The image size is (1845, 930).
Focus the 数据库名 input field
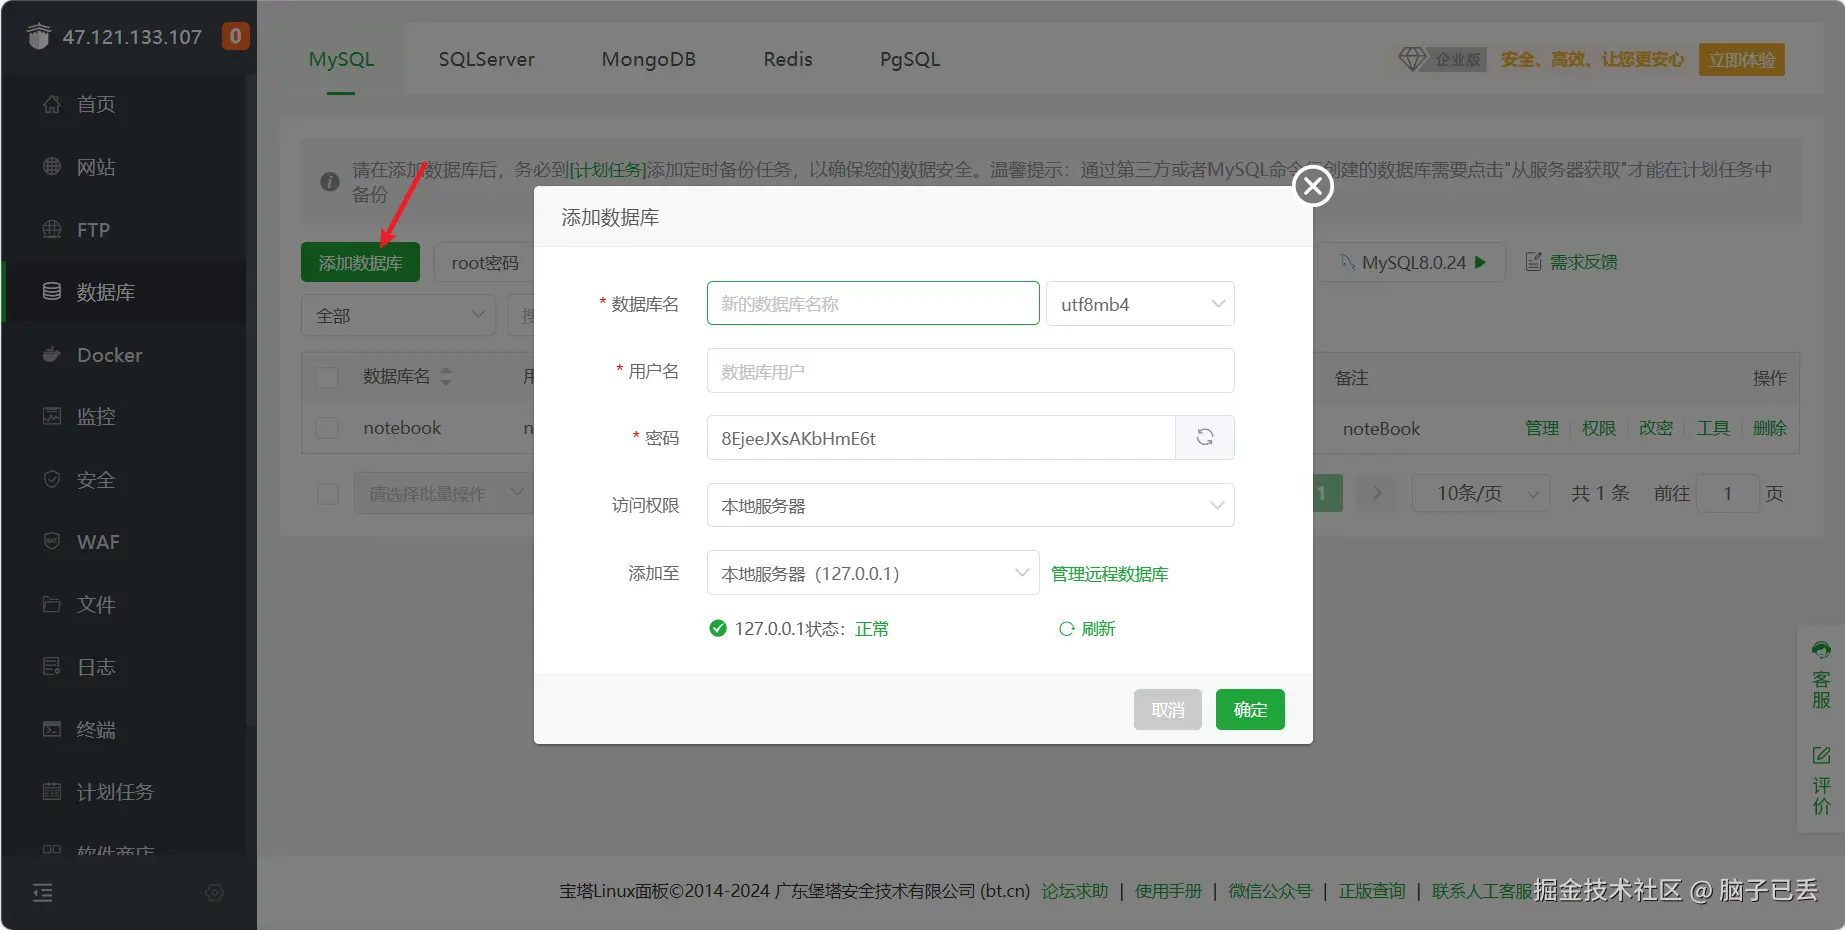coord(873,303)
